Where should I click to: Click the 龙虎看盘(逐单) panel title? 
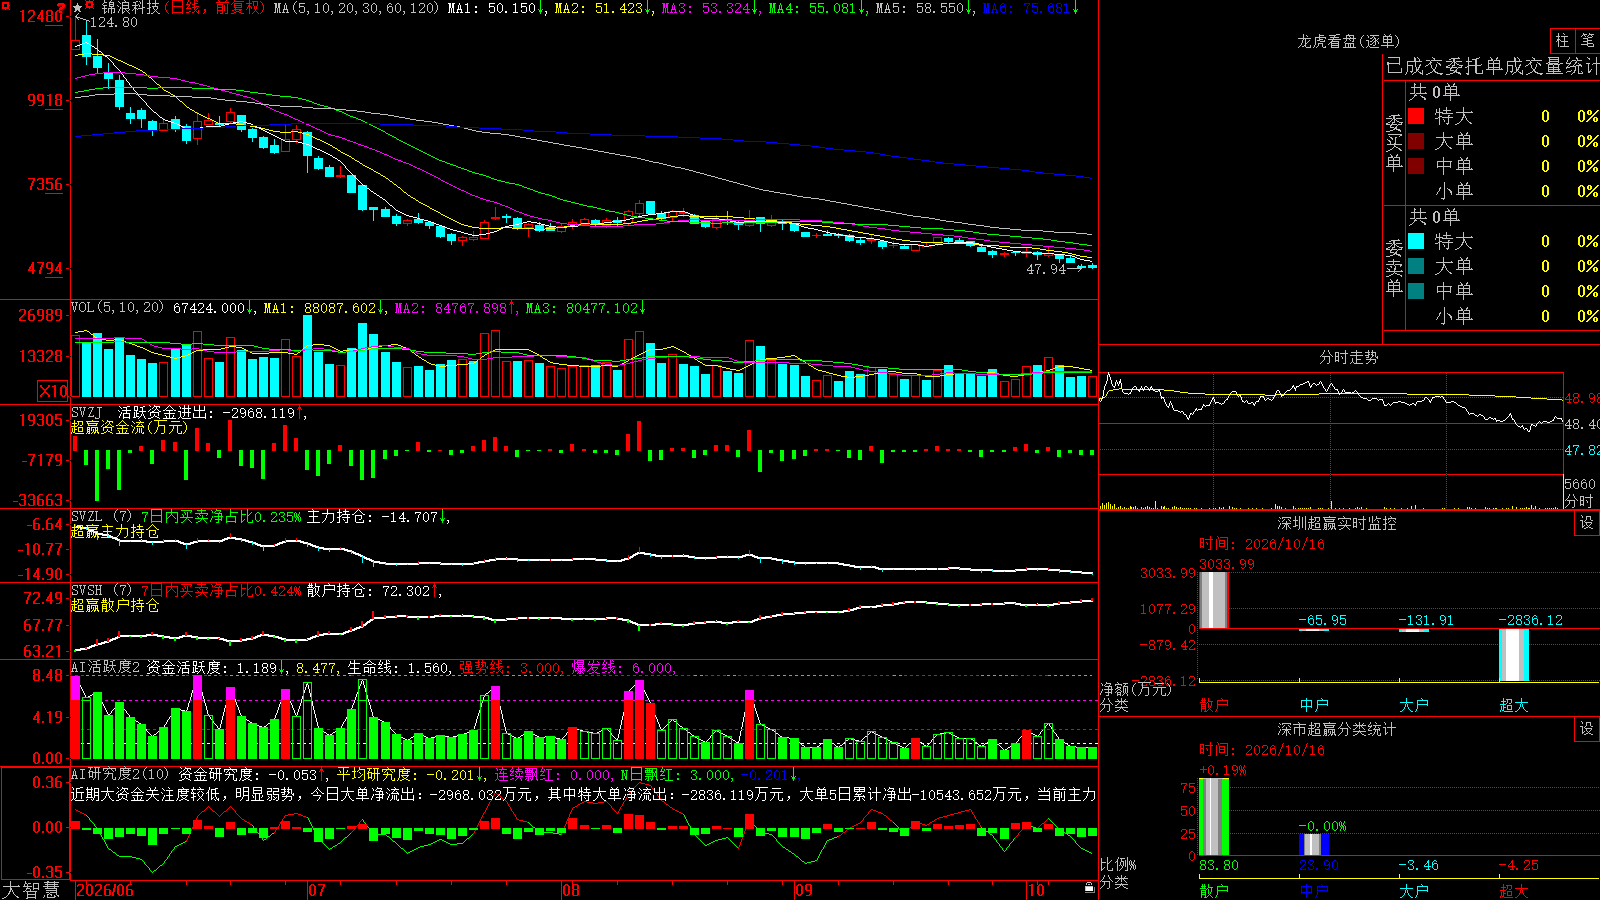coord(1348,41)
